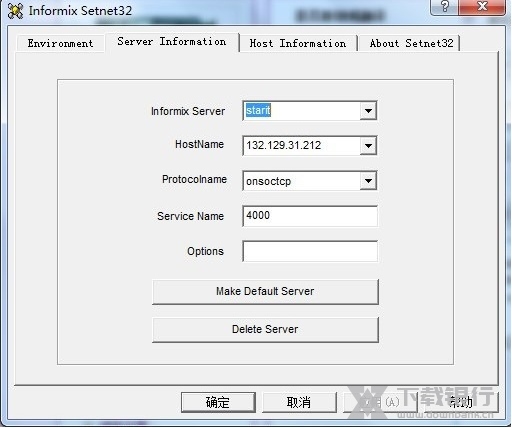
Task: Open the About Setnet32 tab
Action: click(x=411, y=43)
